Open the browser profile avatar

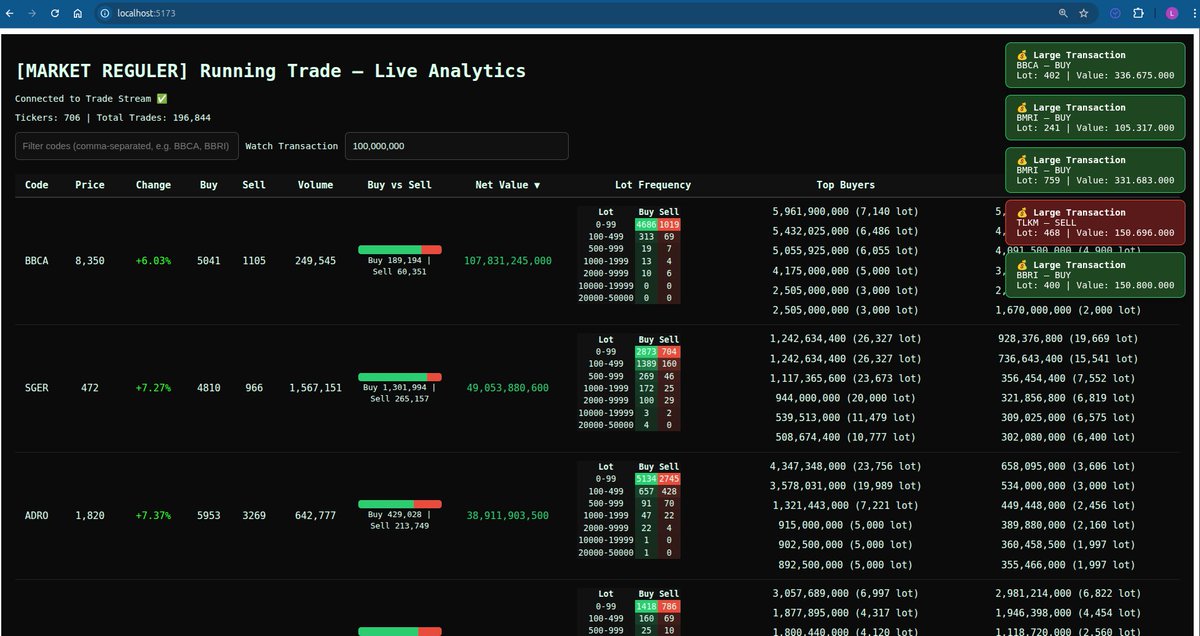pyautogui.click(x=1171, y=13)
